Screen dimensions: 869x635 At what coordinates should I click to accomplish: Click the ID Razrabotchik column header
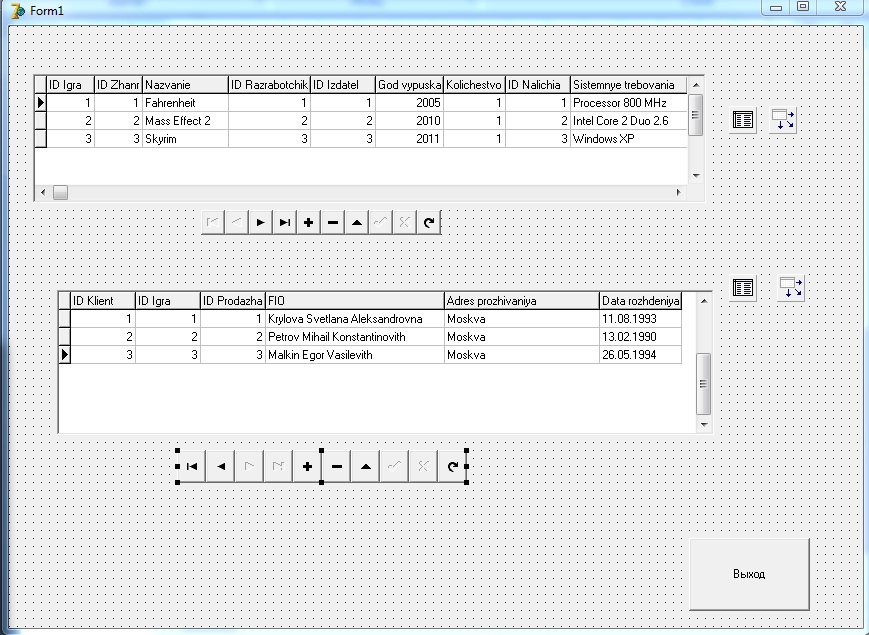coord(269,85)
